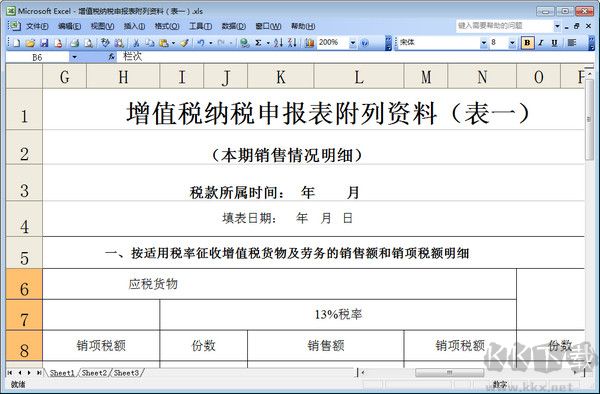Open a file with the Open folder icon

(30, 43)
